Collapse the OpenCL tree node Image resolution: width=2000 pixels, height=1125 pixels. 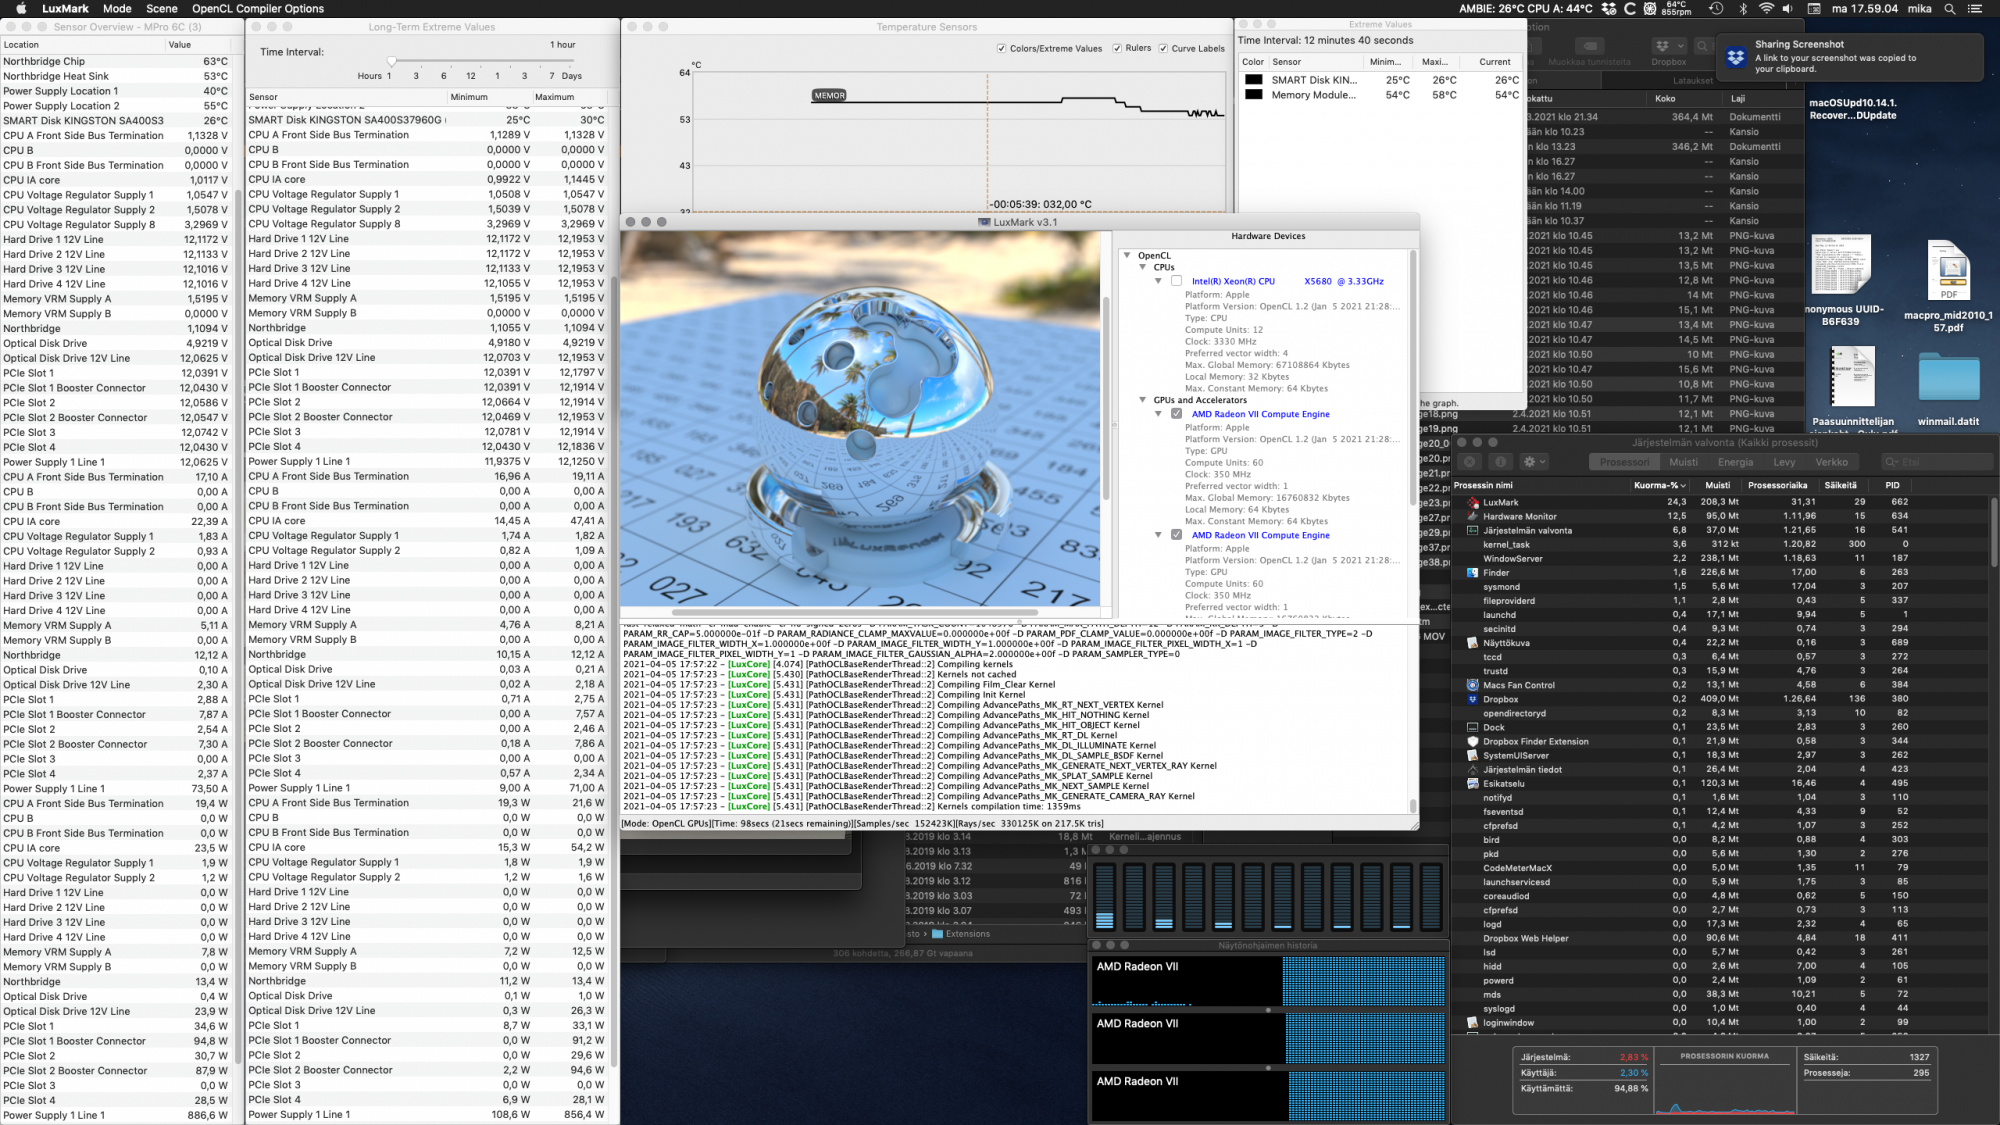(x=1127, y=256)
